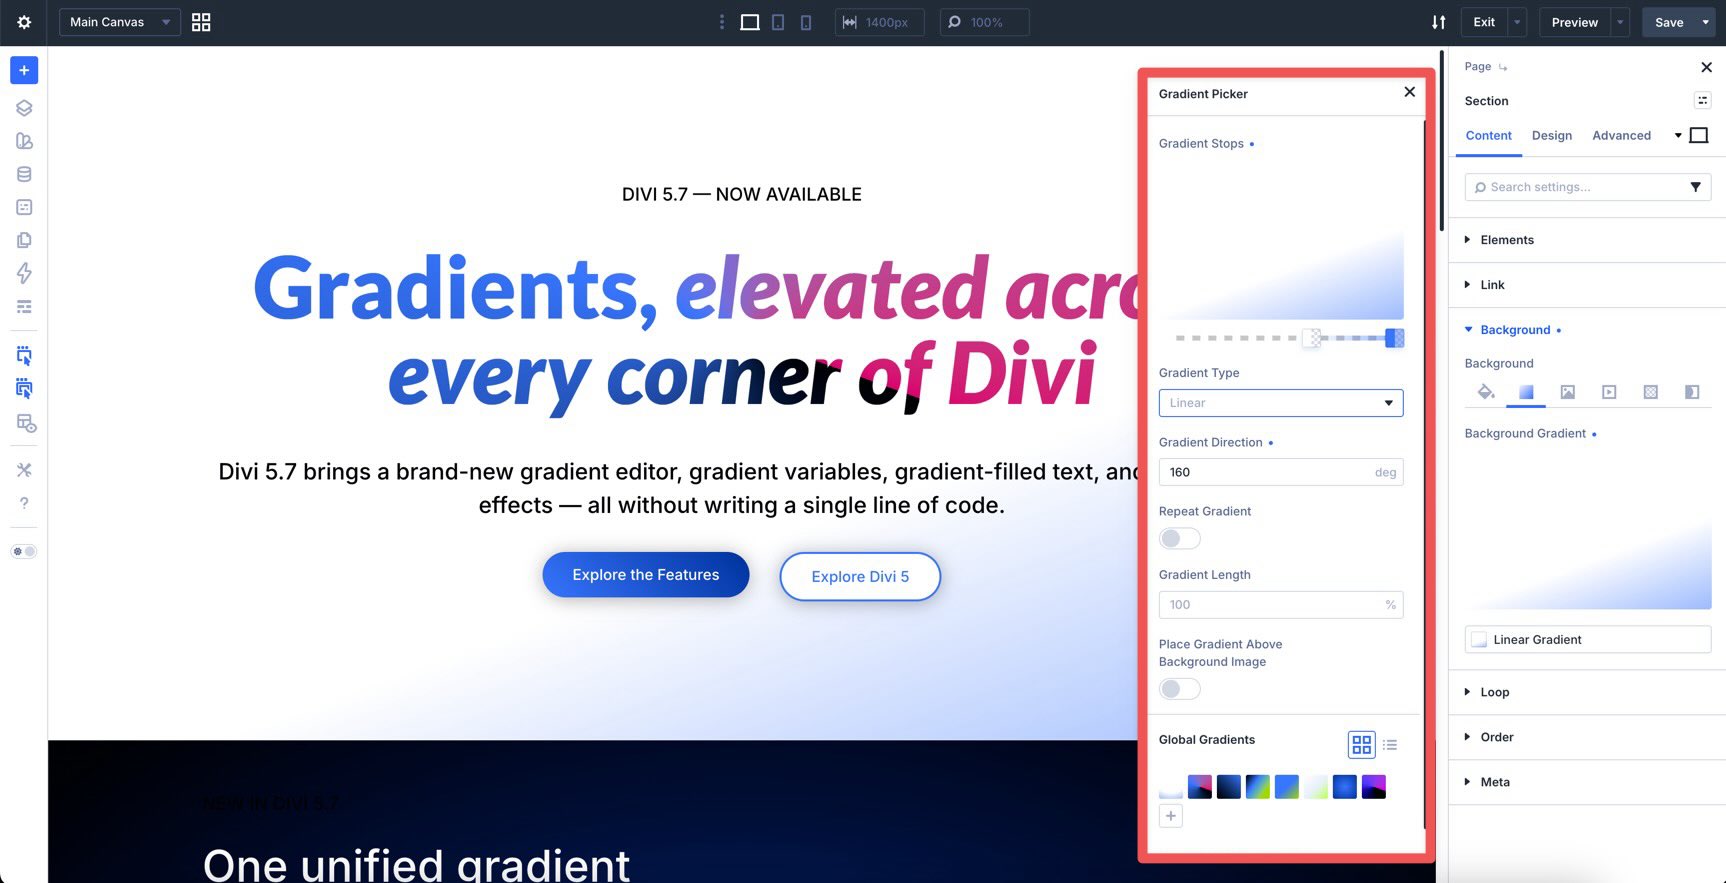Click the Preview button
The width and height of the screenshot is (1726, 883).
point(1574,22)
